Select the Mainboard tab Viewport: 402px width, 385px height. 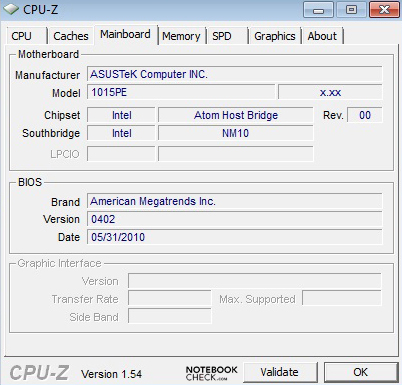pyautogui.click(x=125, y=34)
